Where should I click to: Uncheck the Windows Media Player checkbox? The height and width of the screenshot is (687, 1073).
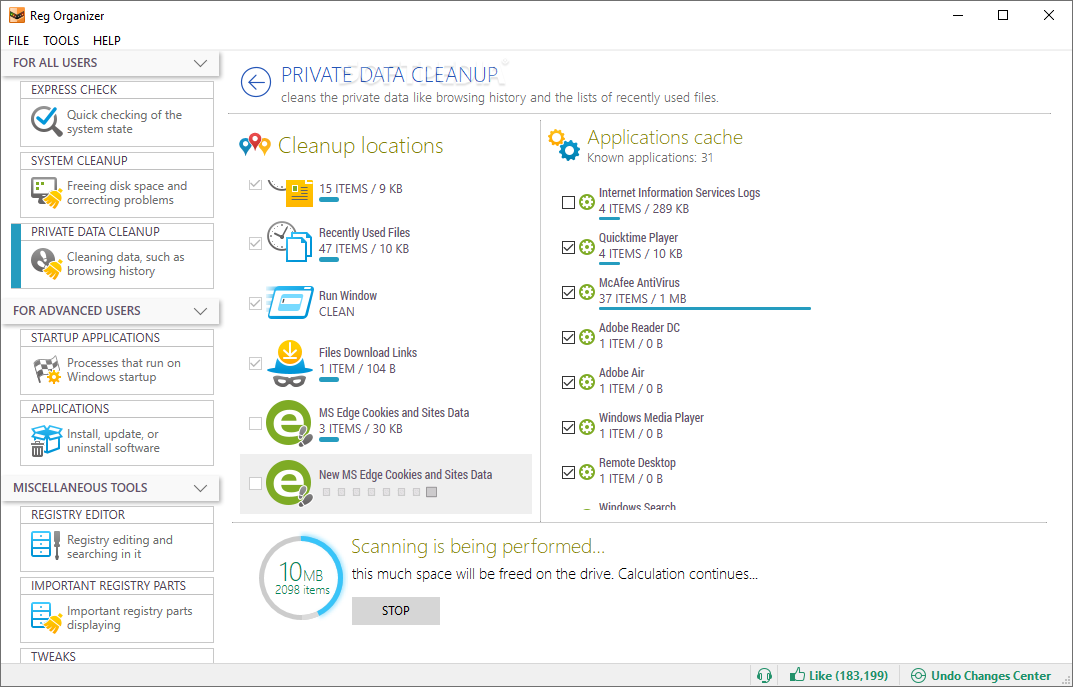point(568,428)
